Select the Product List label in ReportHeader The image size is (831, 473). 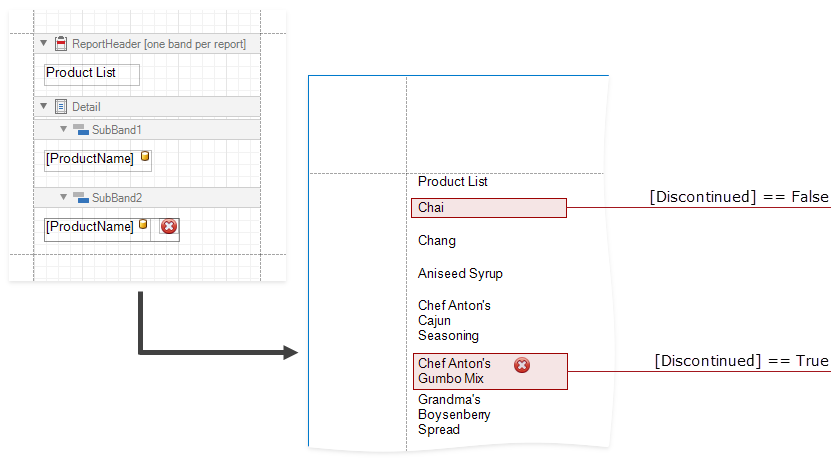point(91,74)
